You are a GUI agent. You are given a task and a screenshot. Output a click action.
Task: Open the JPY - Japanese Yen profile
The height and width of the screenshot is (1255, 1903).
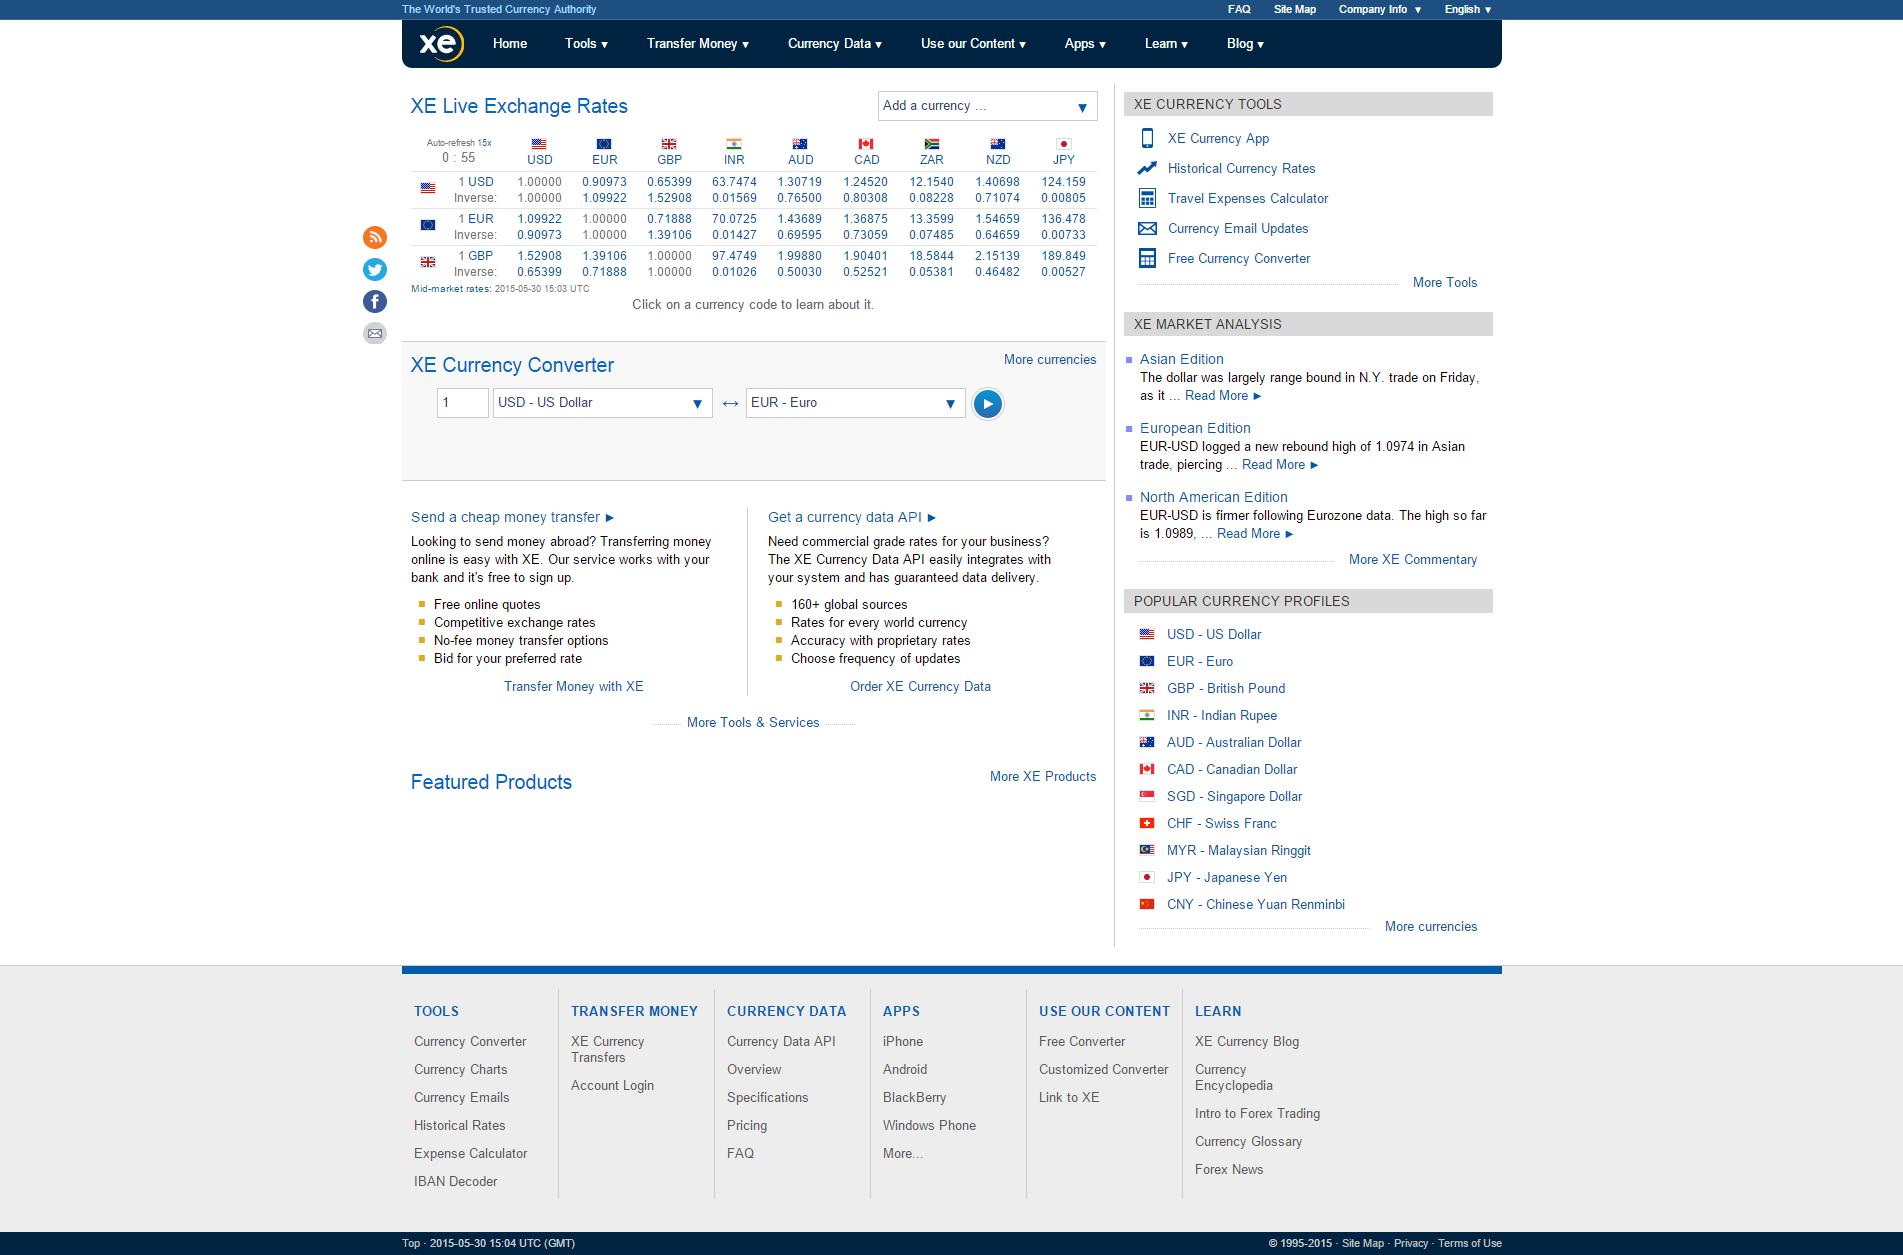point(1227,878)
